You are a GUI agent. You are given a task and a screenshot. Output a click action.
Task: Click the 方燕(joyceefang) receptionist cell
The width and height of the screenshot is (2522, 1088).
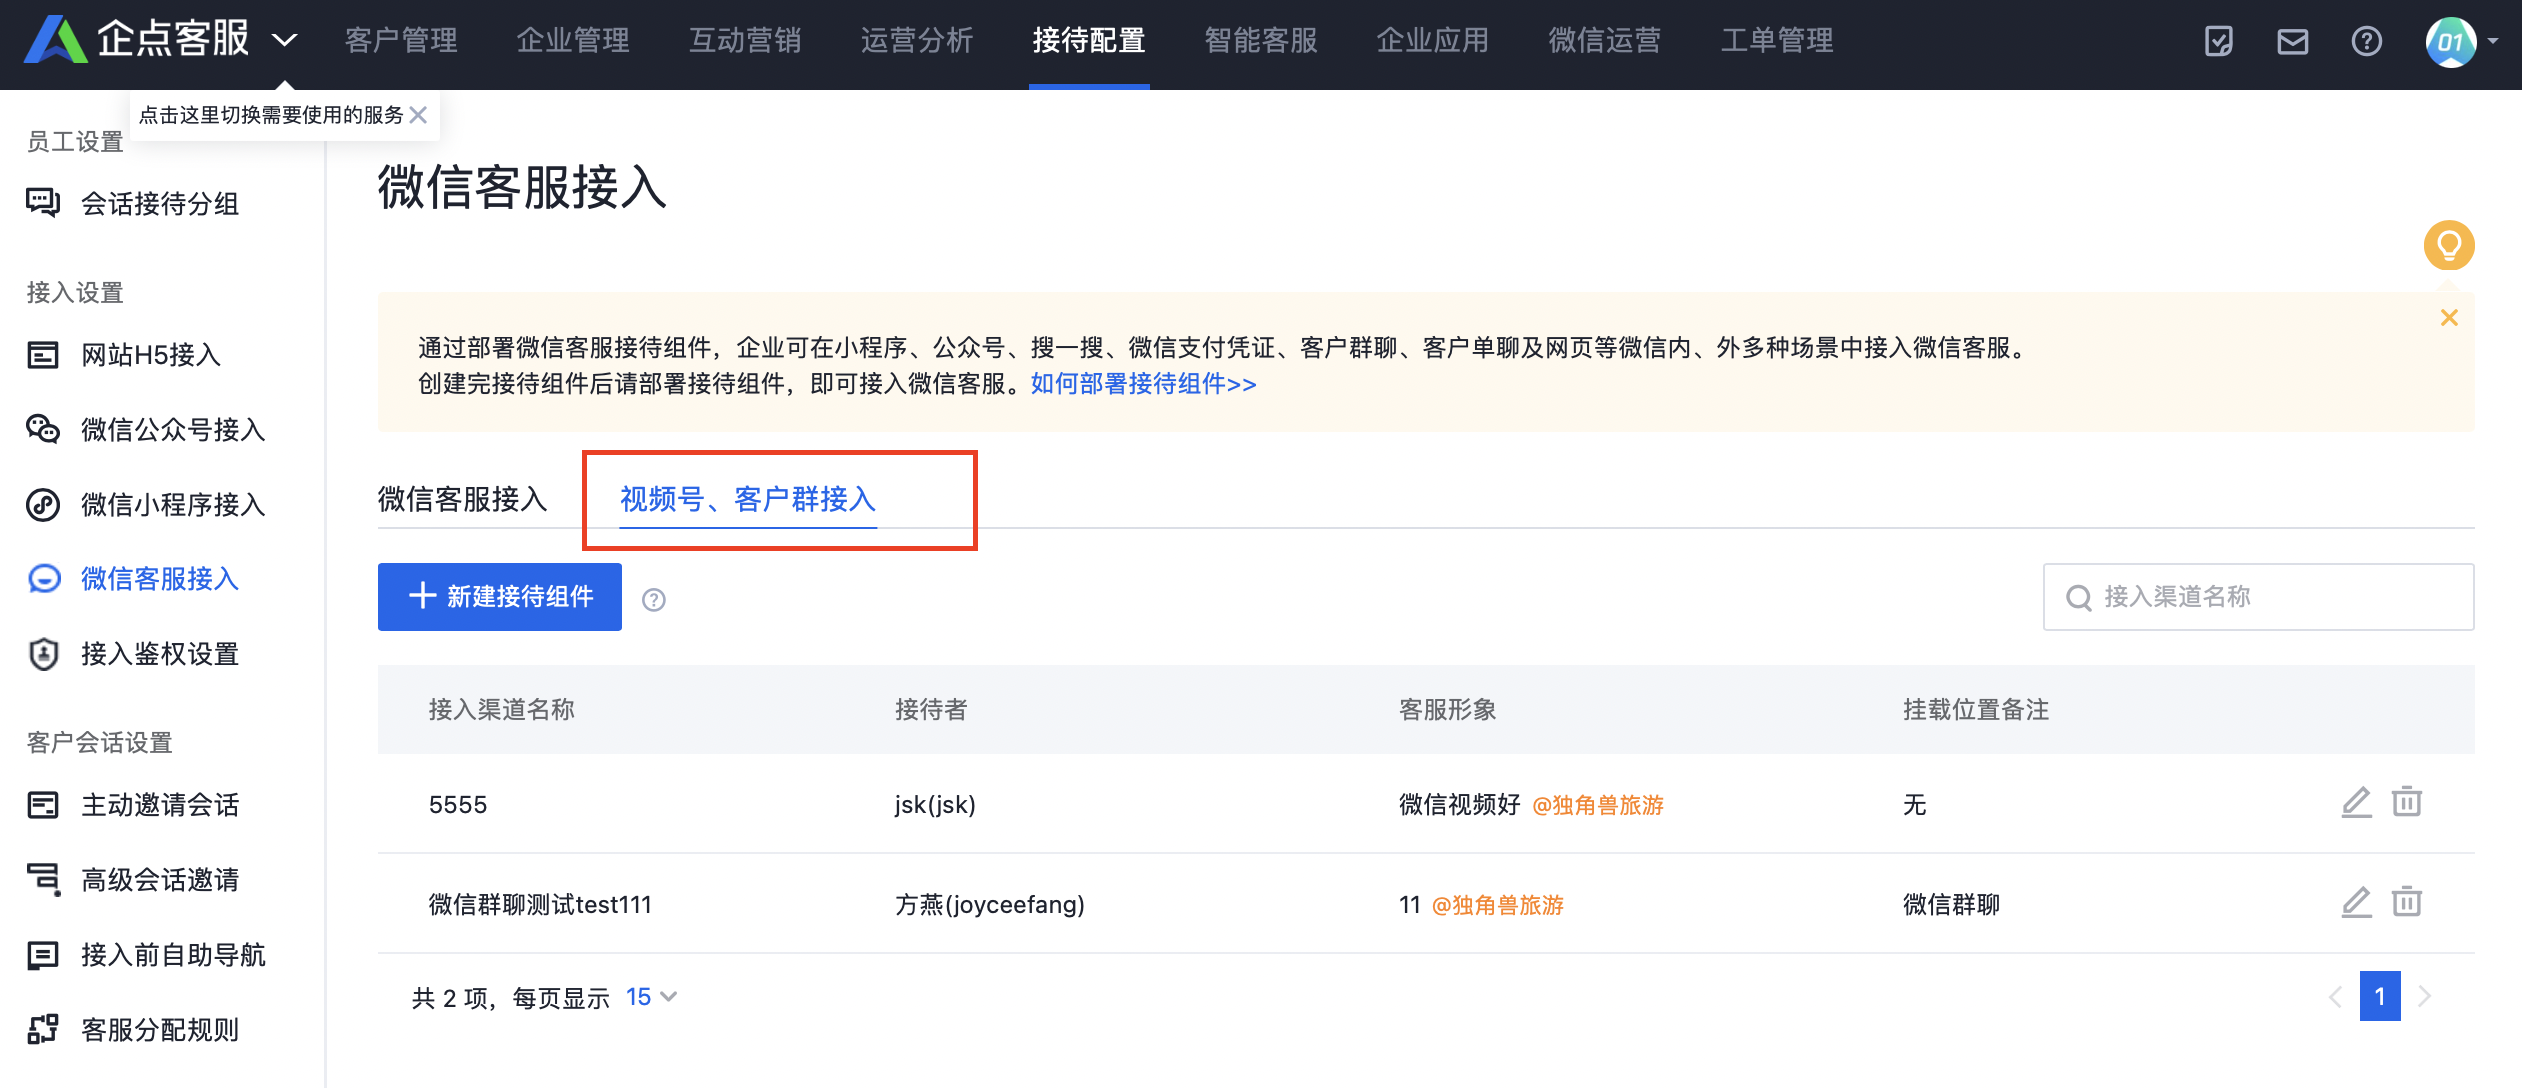pyautogui.click(x=990, y=905)
